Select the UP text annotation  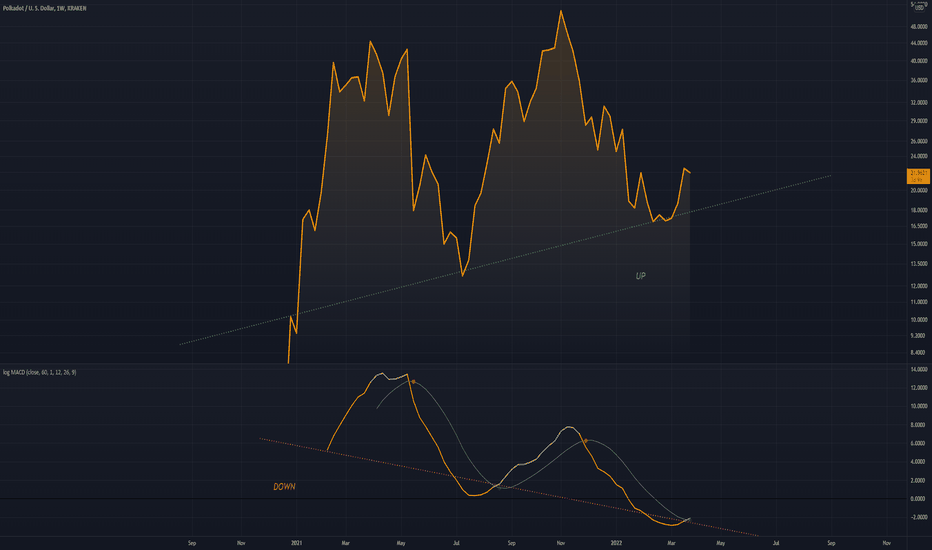tap(640, 276)
